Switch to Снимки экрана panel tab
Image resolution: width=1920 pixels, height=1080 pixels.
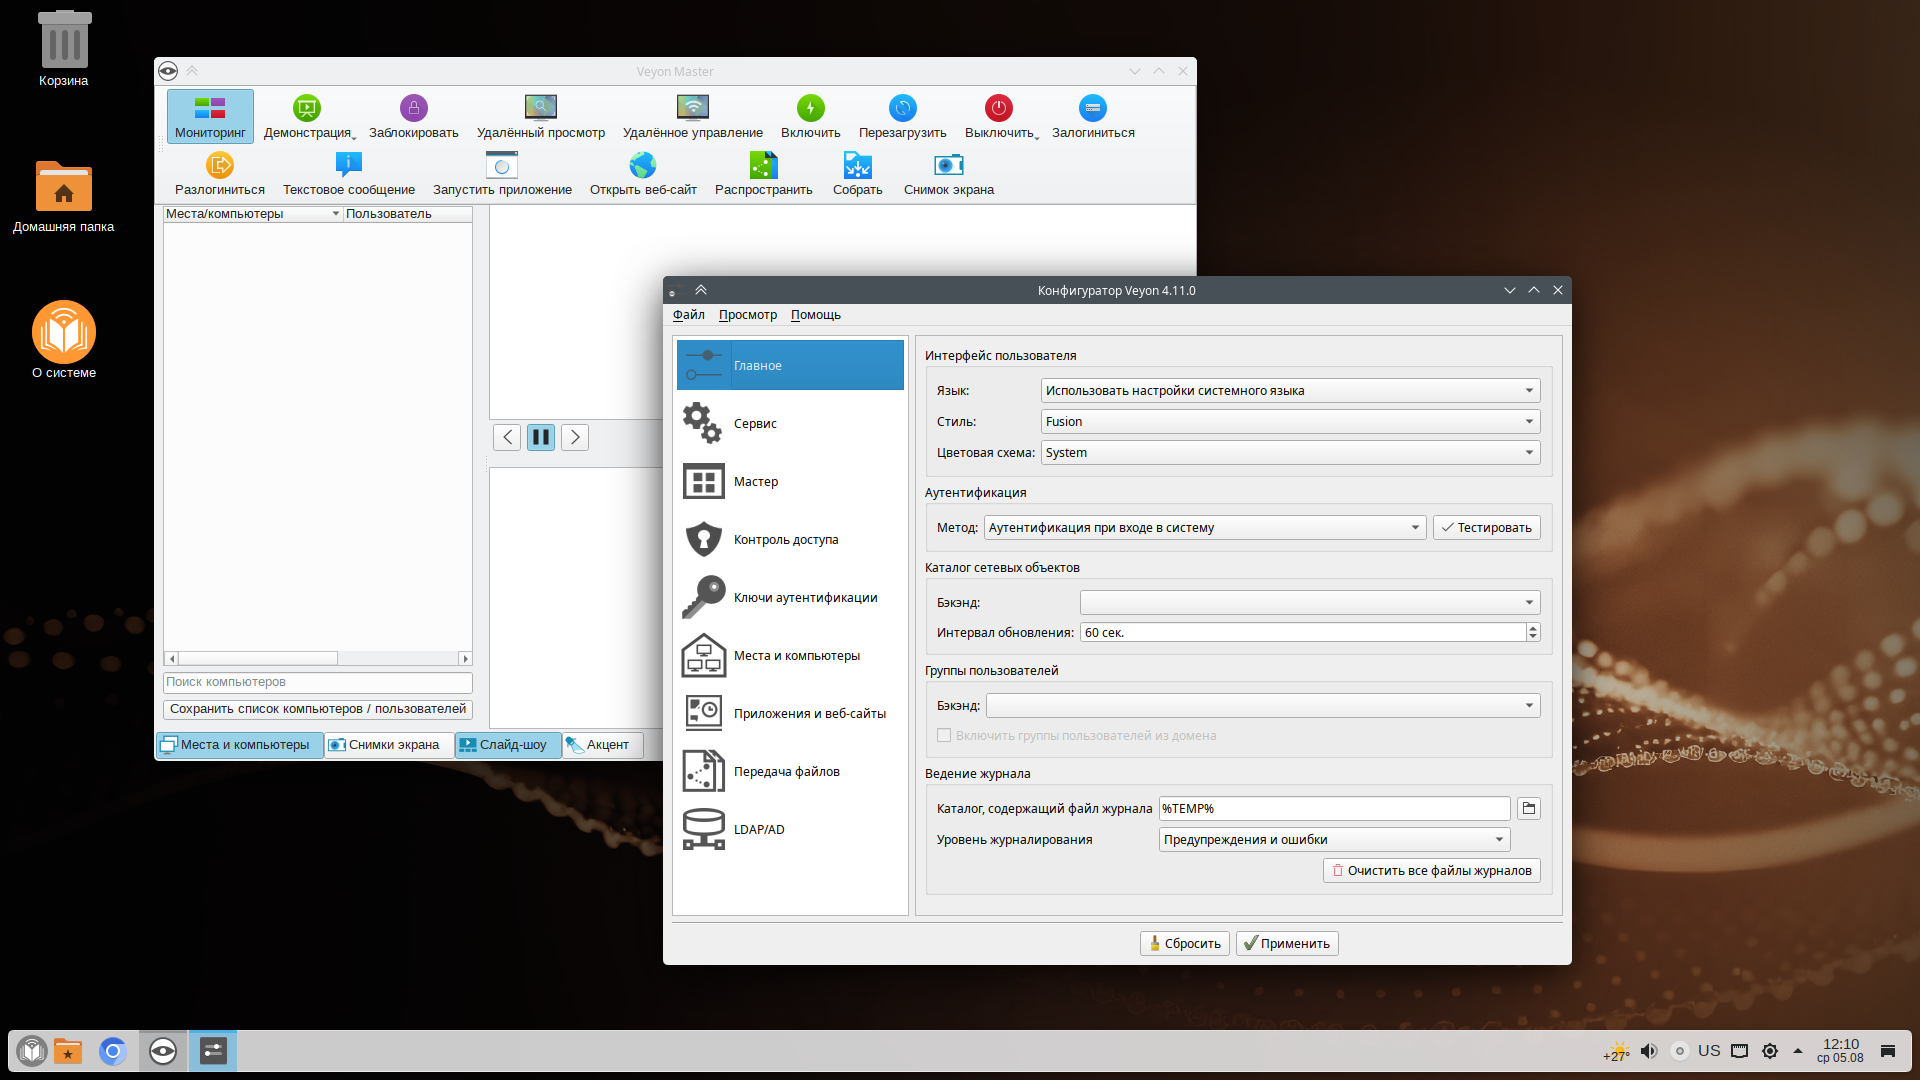(x=389, y=745)
